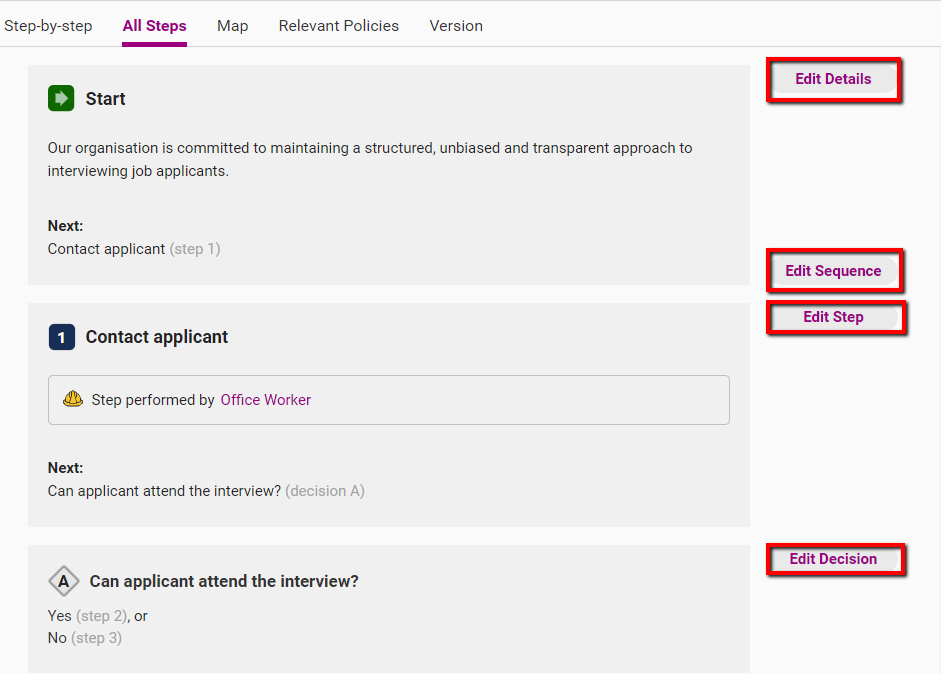Click the 'Step performed by' box
Screen dimensions: 941x674
[389, 400]
